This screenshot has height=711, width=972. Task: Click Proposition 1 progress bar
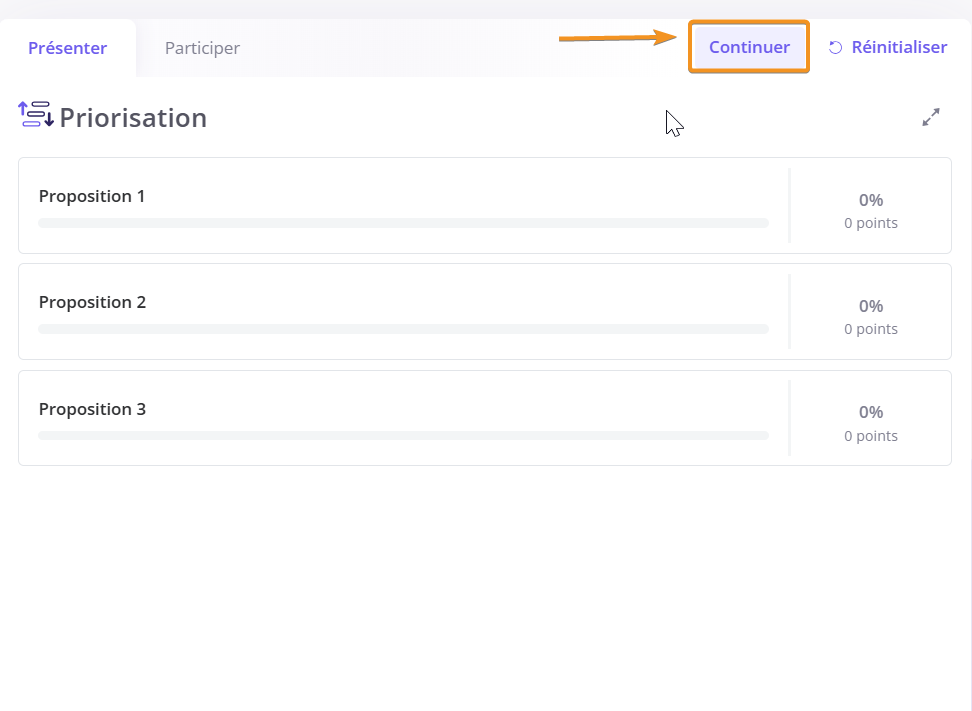[404, 223]
